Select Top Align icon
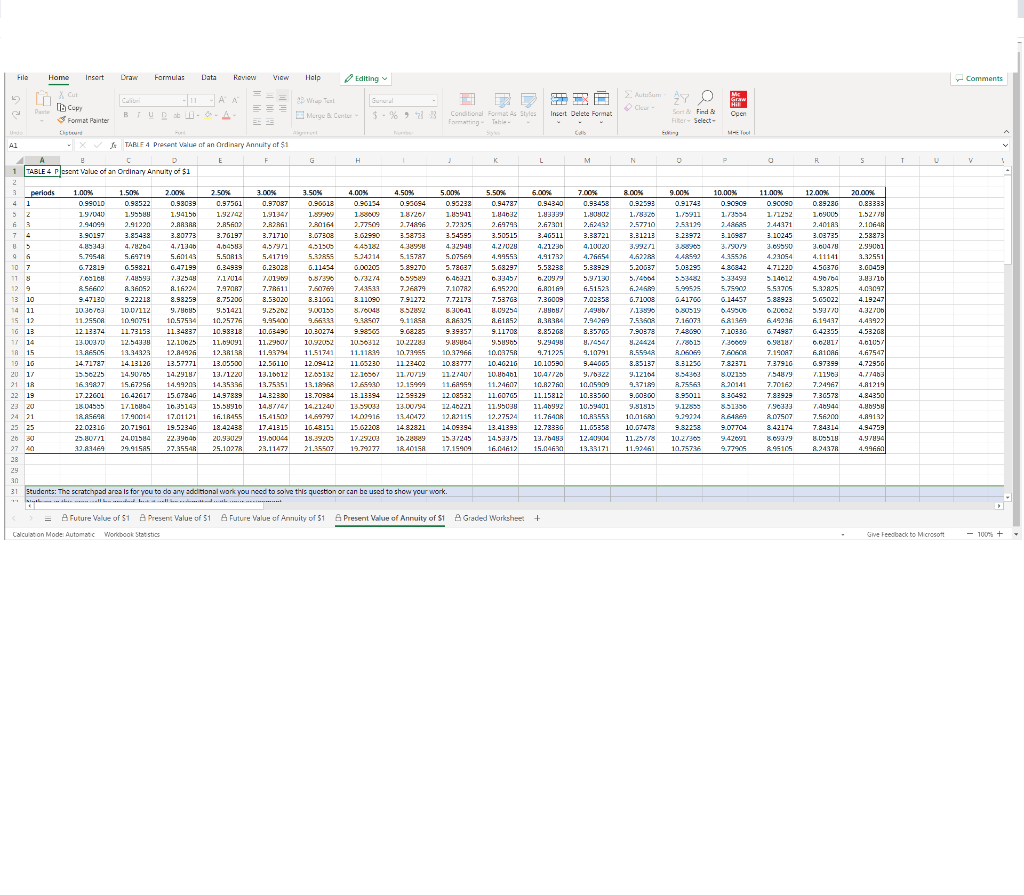 (x=257, y=94)
